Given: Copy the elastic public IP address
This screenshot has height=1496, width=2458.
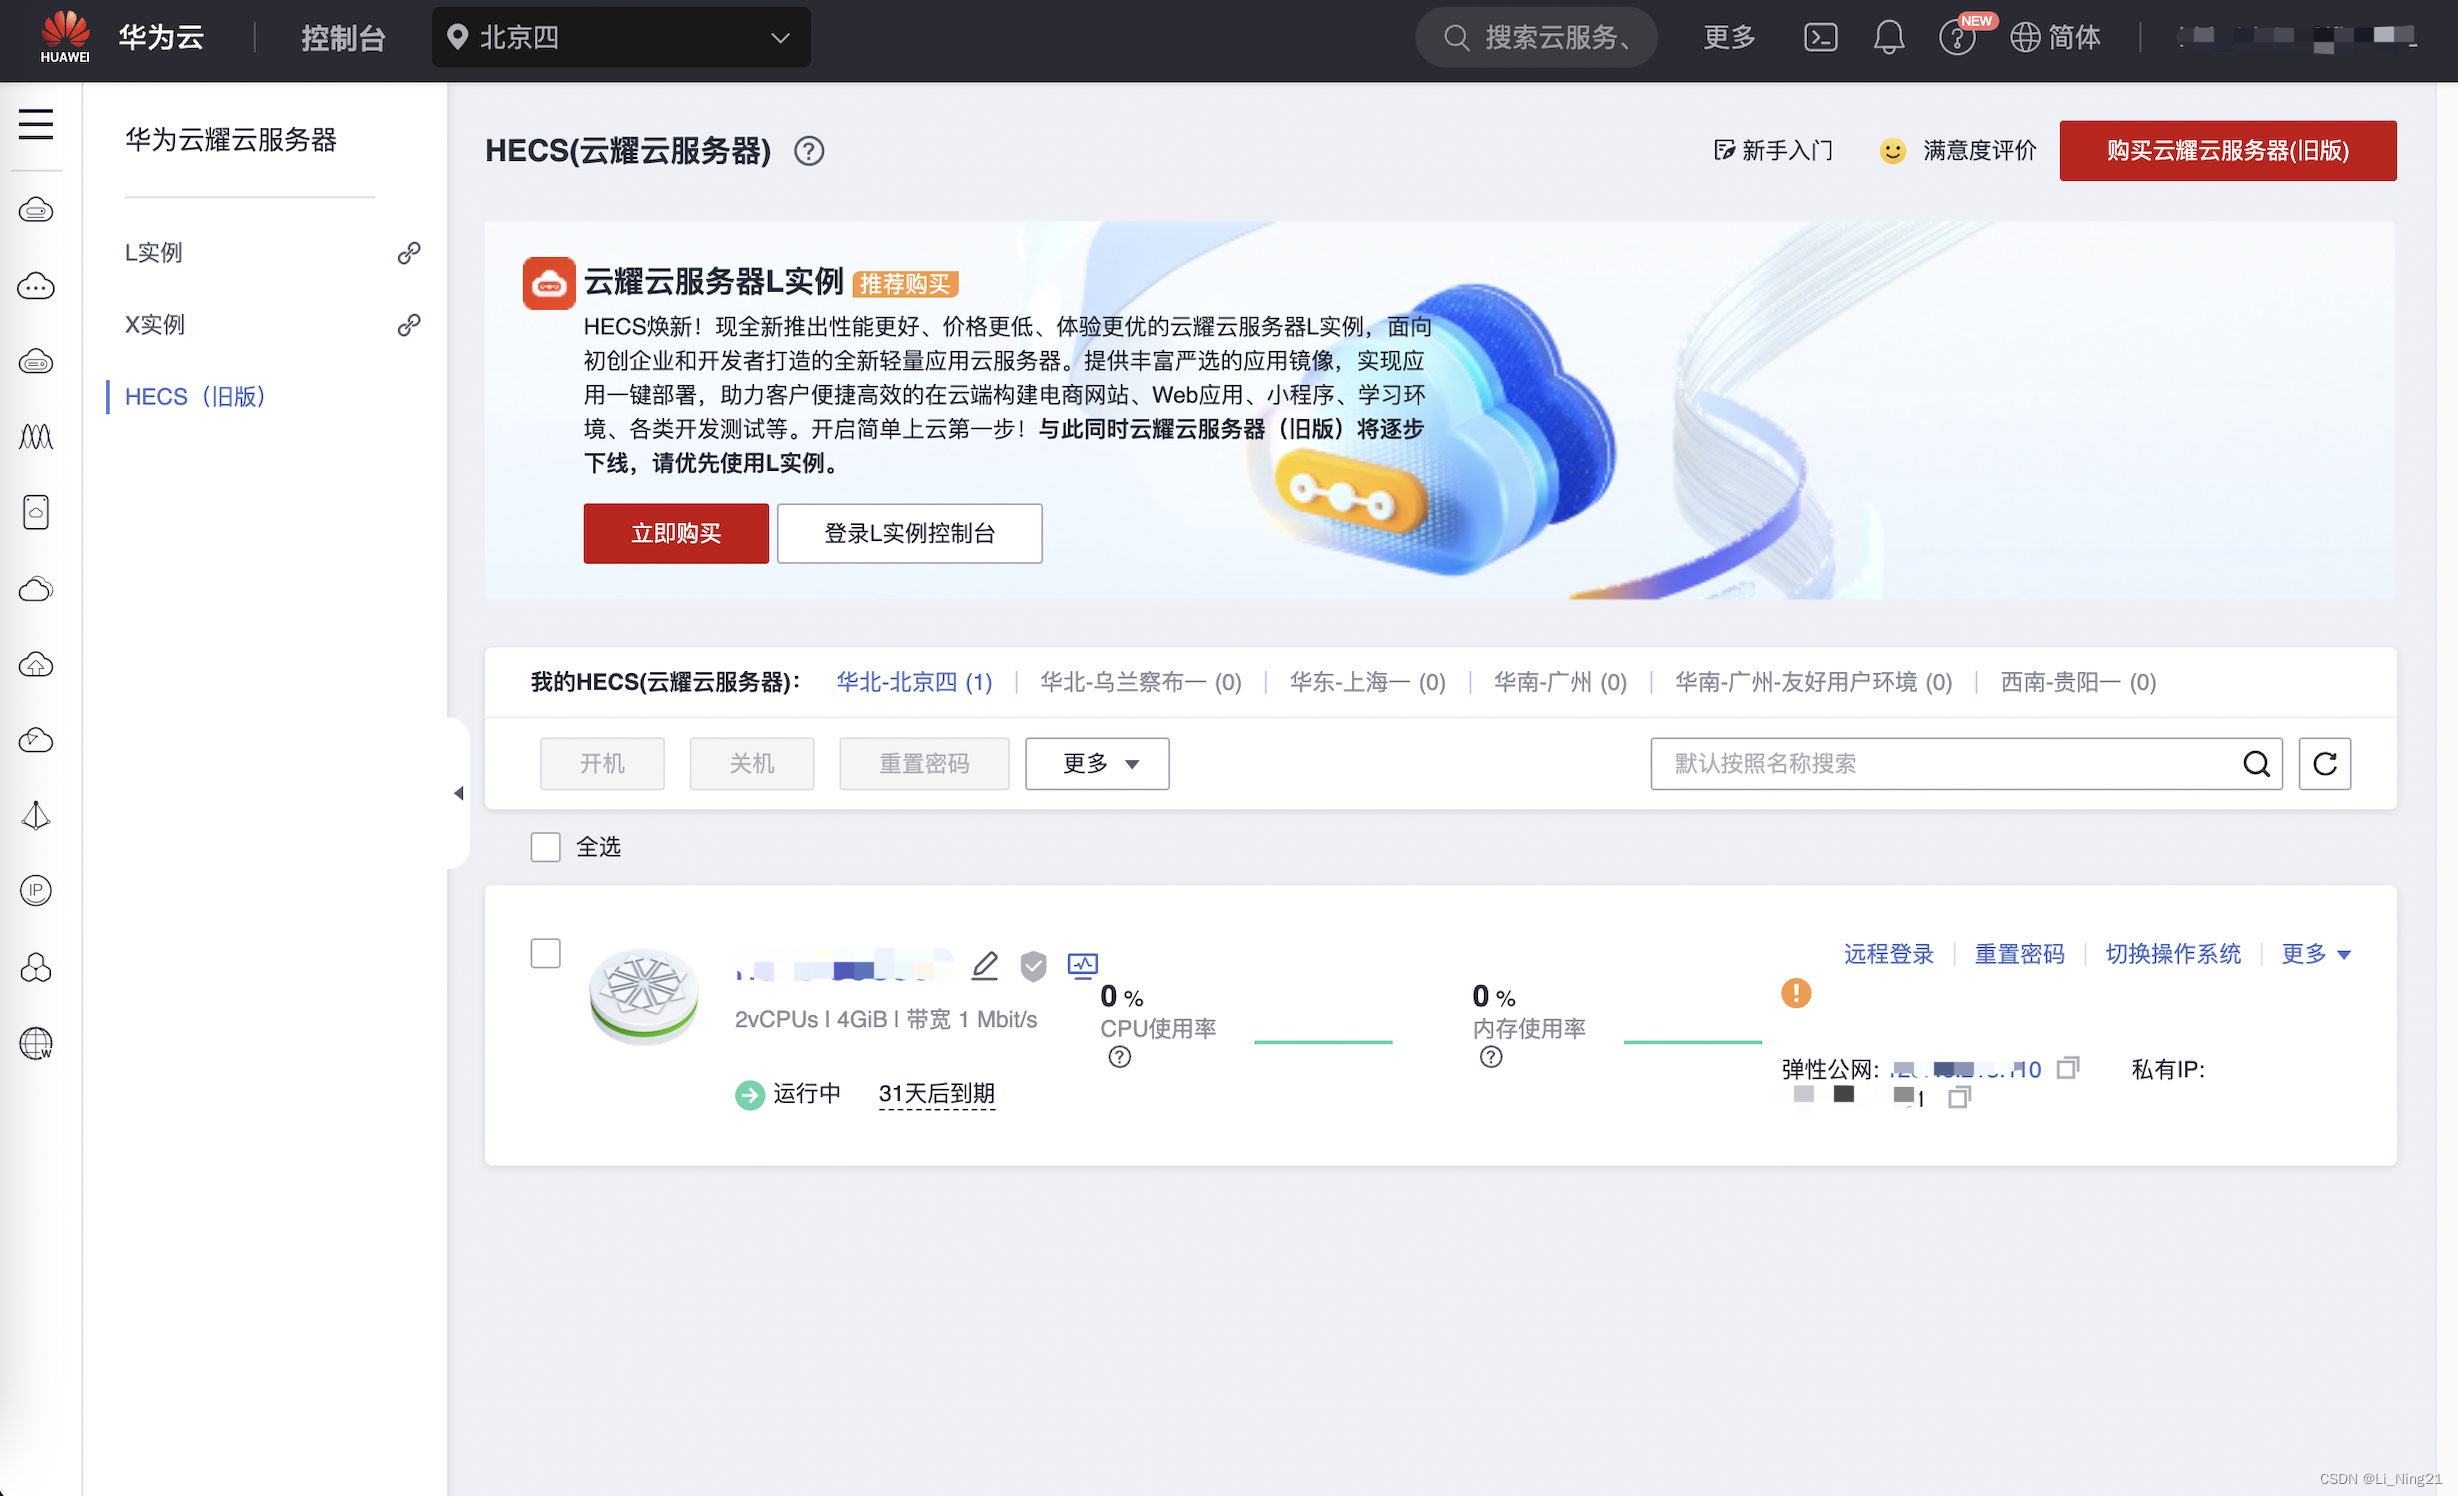Looking at the screenshot, I should [2067, 1068].
